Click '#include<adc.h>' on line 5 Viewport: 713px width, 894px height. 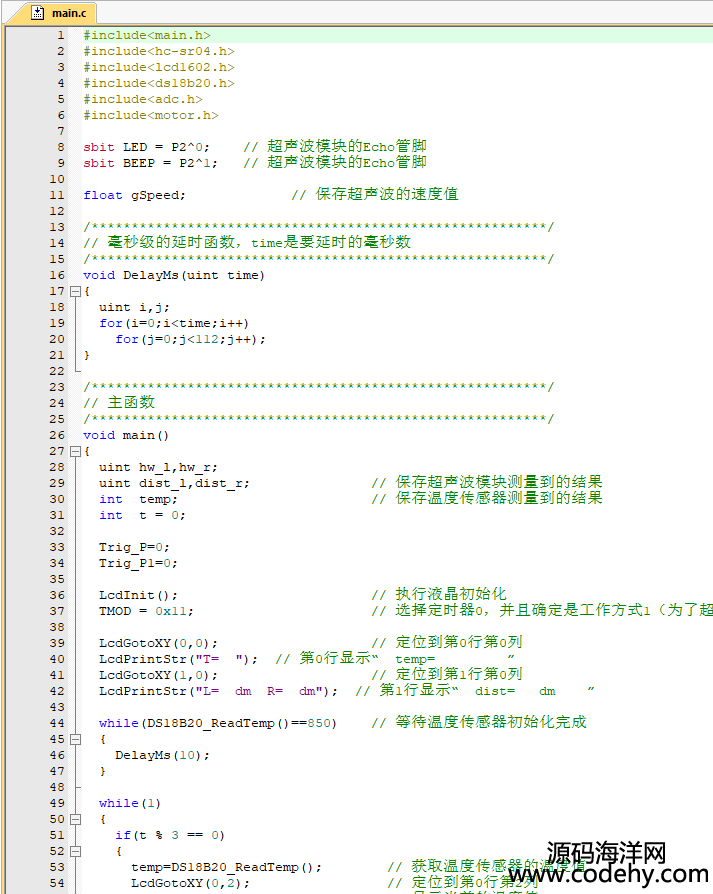point(143,99)
